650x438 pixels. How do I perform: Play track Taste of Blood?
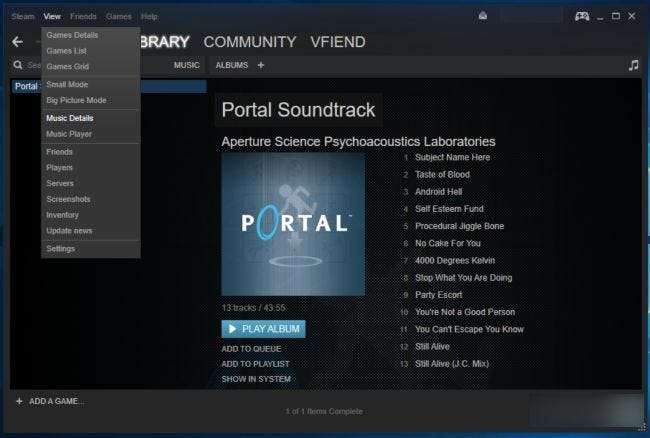coord(442,174)
